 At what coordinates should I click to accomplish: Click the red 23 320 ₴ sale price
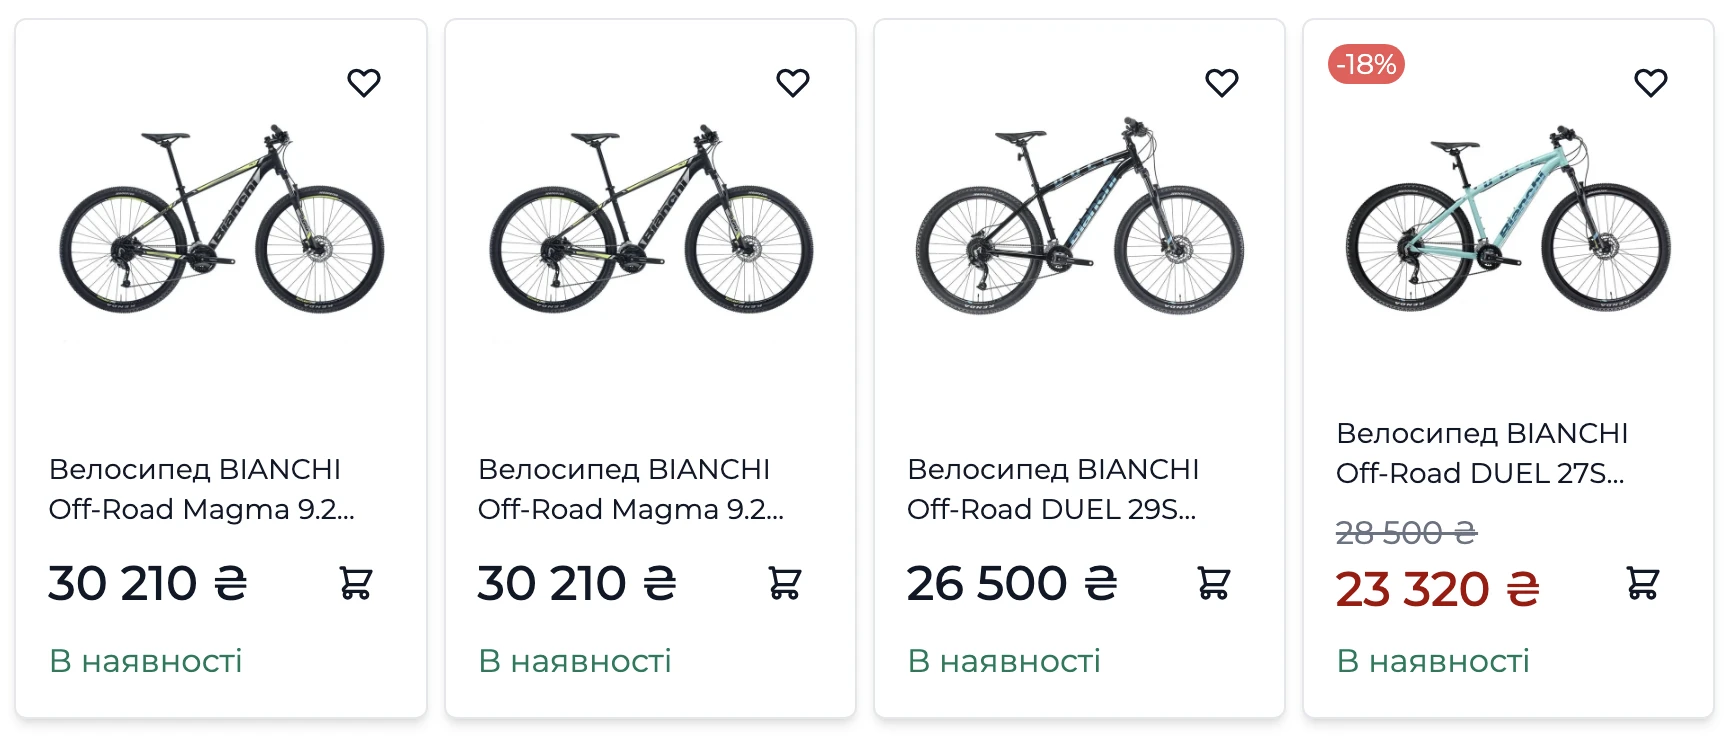(1438, 590)
